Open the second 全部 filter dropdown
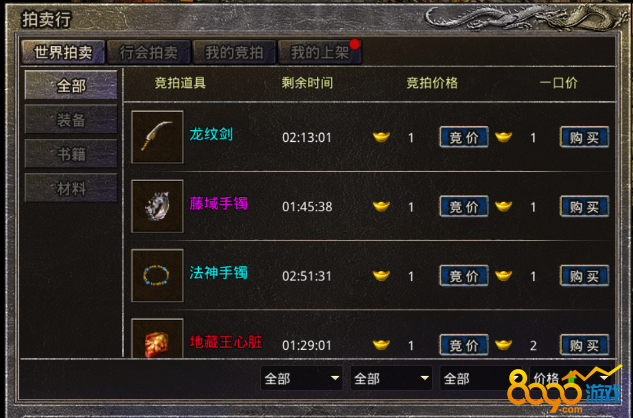 click(x=391, y=378)
